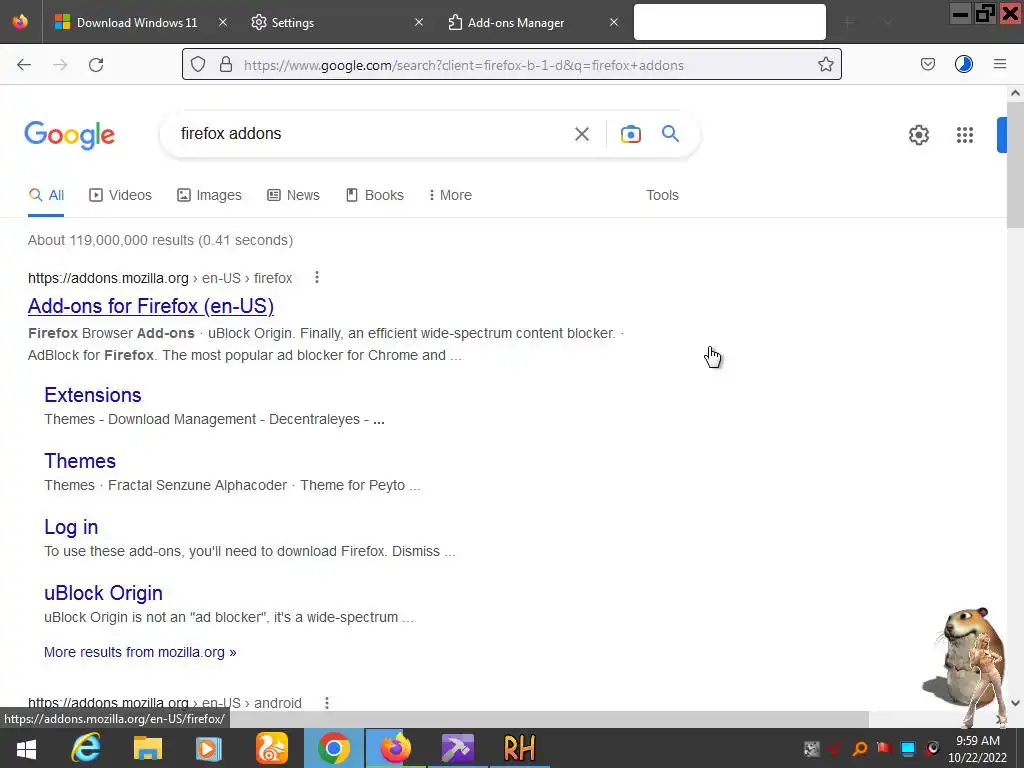The width and height of the screenshot is (1024, 768).
Task: Open Add-ons for Firefox (en-US) result
Action: click(x=151, y=306)
